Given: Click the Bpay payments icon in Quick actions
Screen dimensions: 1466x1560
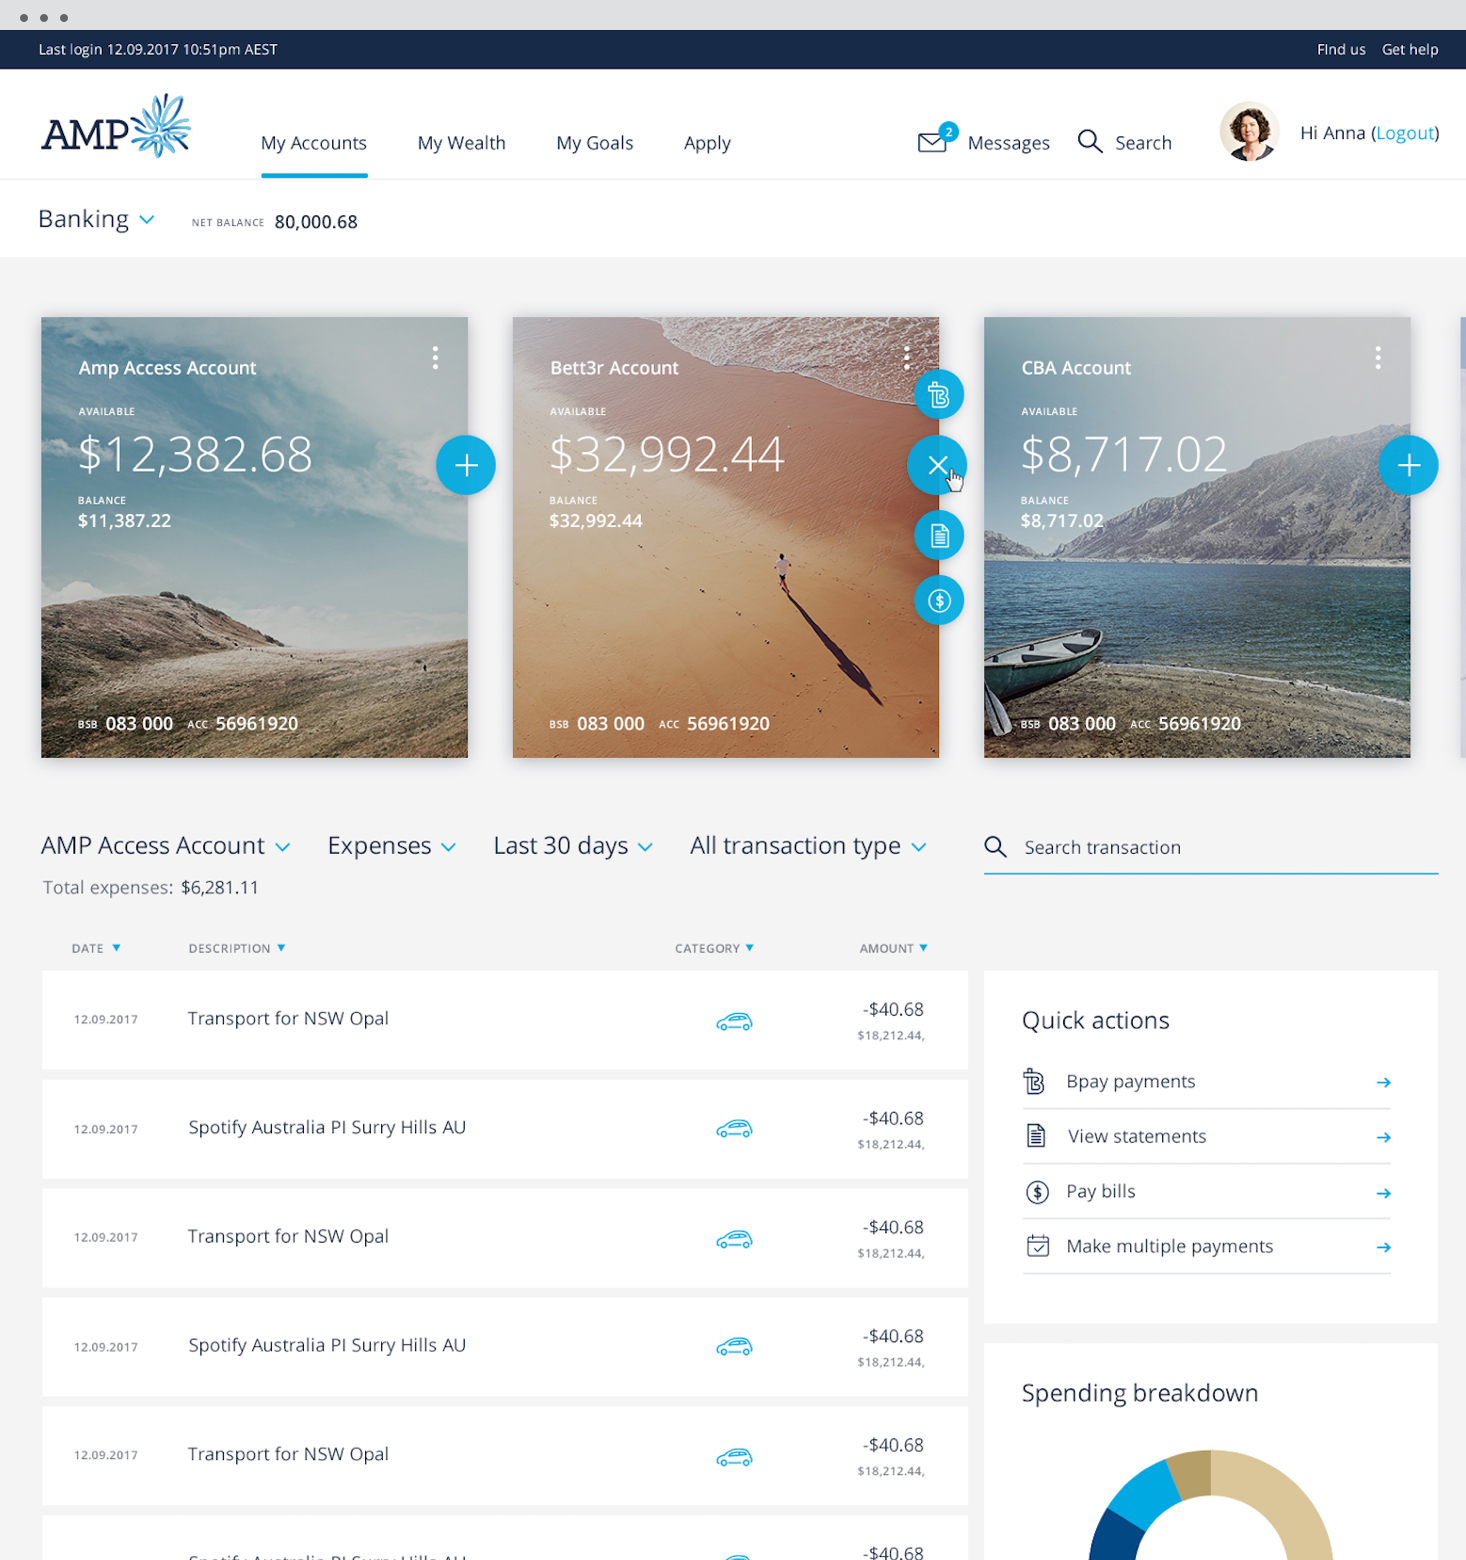Looking at the screenshot, I should [1035, 1081].
